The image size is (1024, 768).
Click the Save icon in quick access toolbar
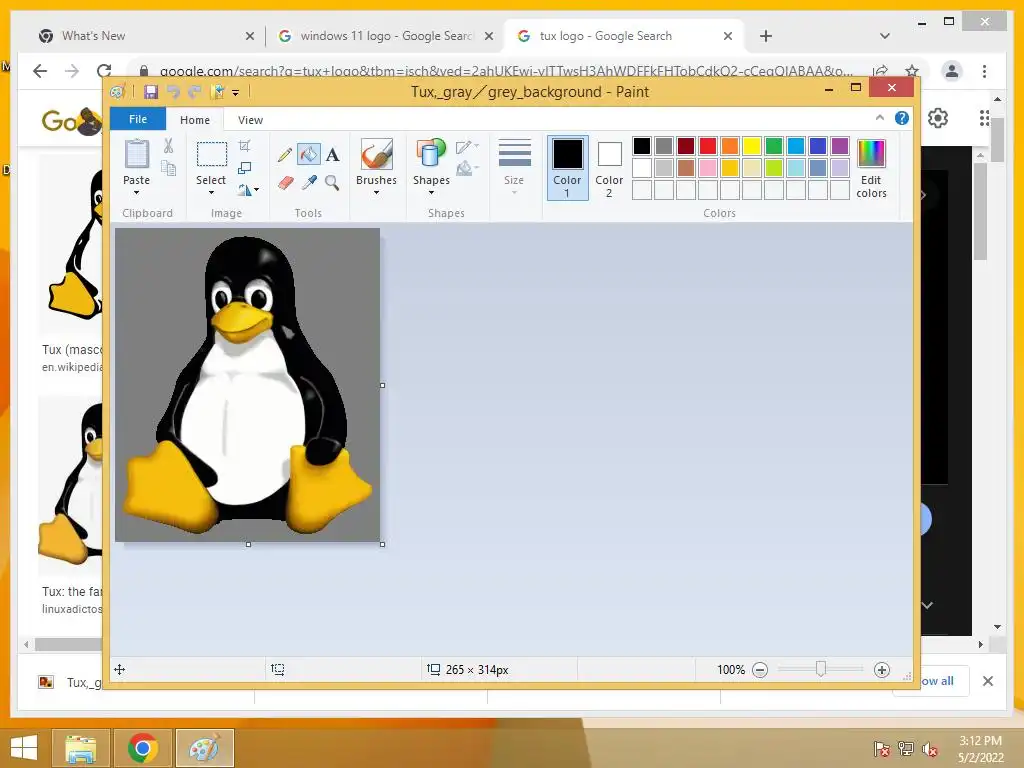tap(151, 91)
